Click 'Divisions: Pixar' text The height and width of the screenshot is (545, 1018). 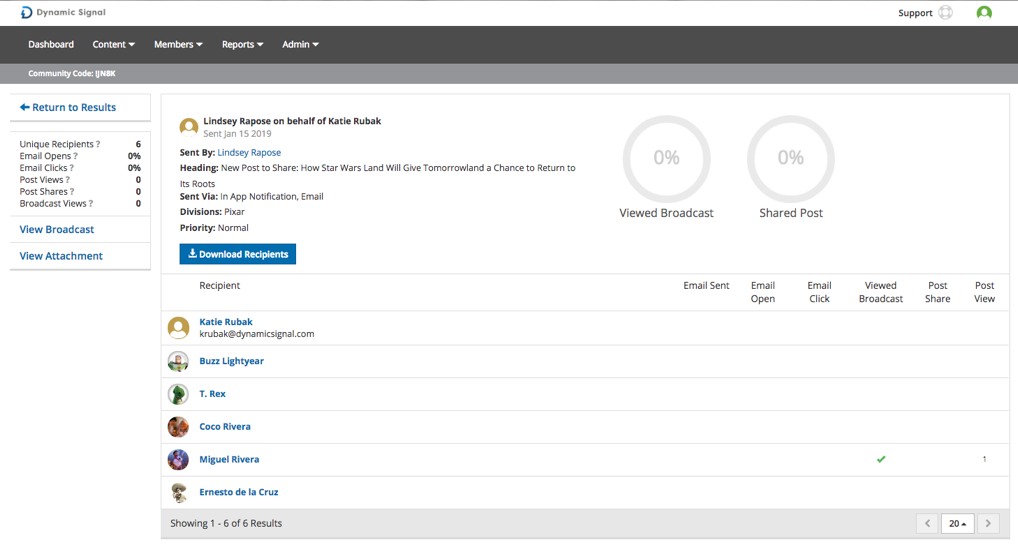click(x=212, y=212)
